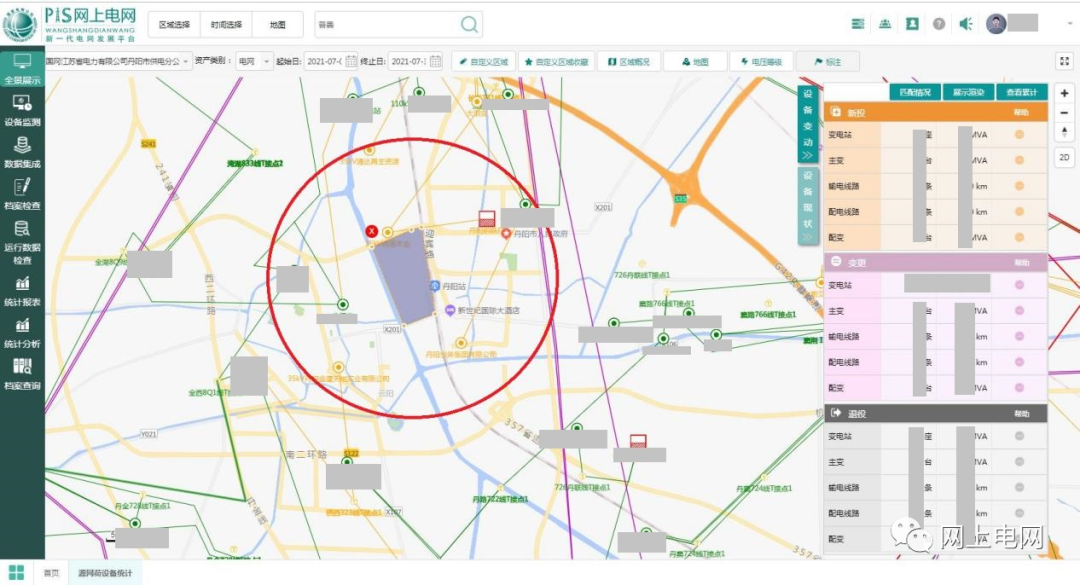The height and width of the screenshot is (585, 1080).
Task: Click into the top search input field
Action: [x=388, y=25]
